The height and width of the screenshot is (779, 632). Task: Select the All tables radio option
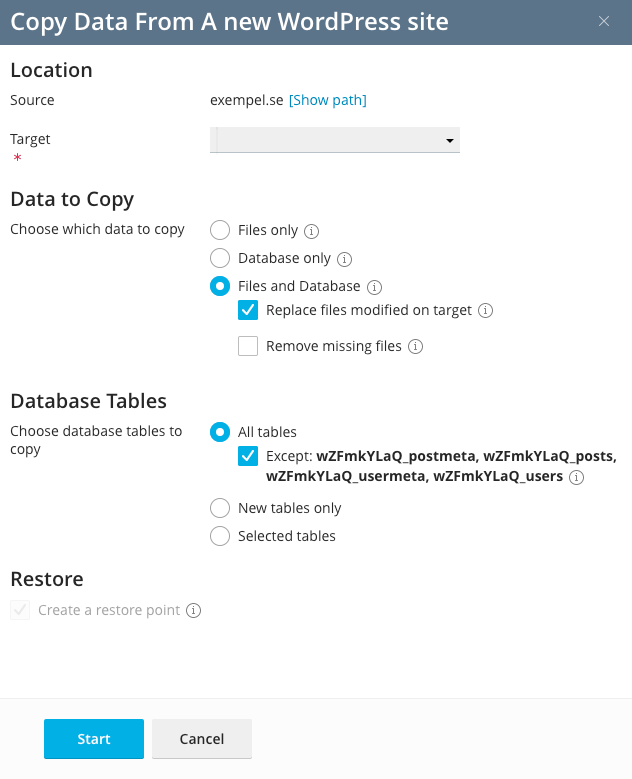tap(220, 432)
